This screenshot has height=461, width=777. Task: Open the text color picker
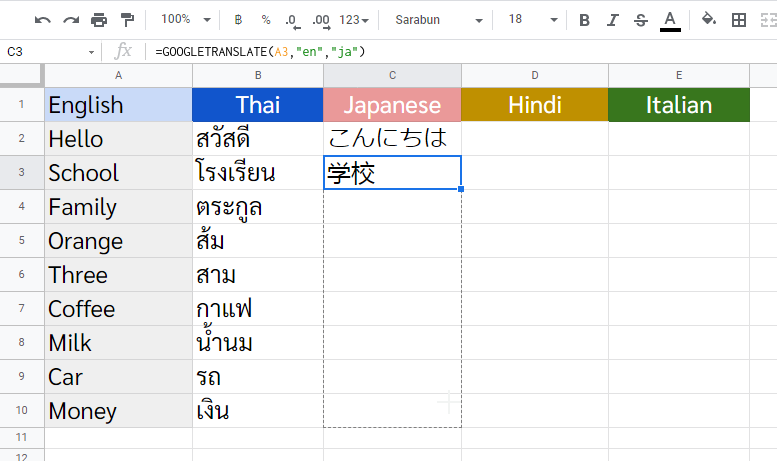670,21
